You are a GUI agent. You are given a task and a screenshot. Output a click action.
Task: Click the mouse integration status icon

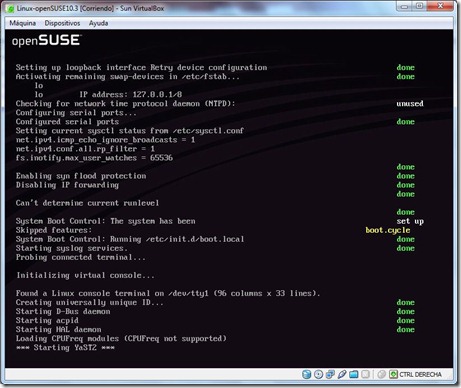pyautogui.click(x=382, y=374)
